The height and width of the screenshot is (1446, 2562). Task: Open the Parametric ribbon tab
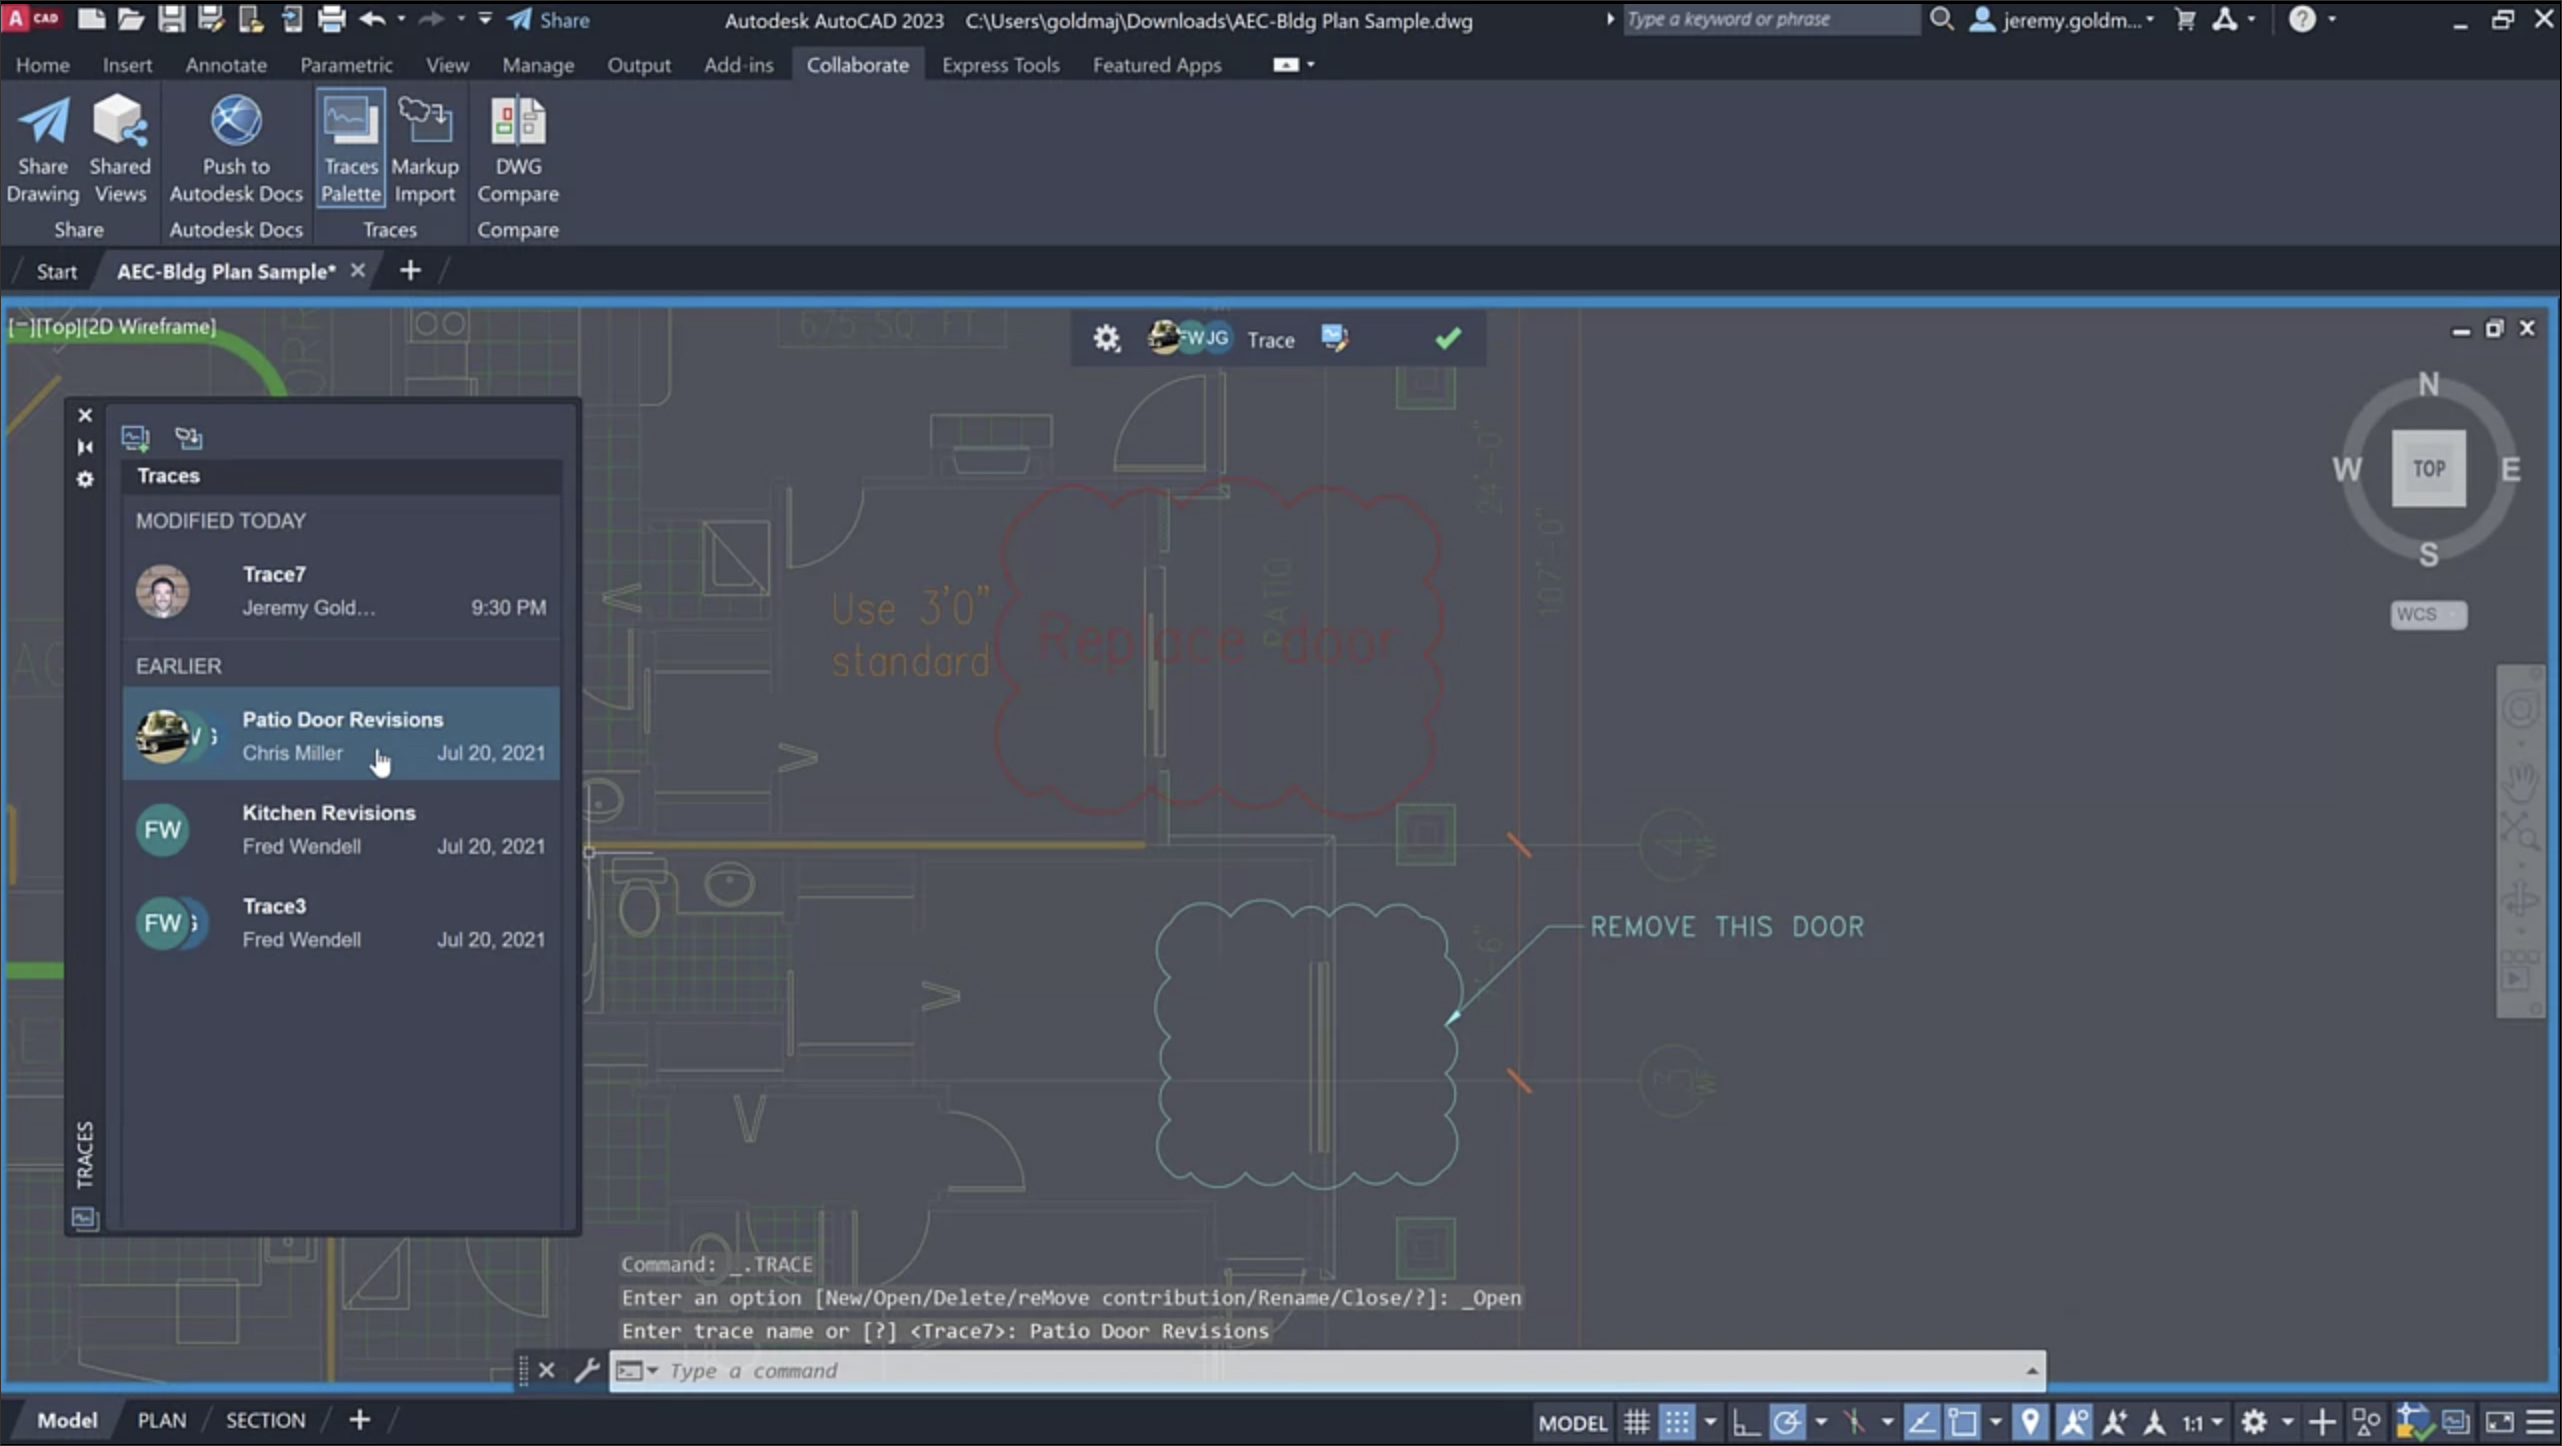pyautogui.click(x=346, y=65)
